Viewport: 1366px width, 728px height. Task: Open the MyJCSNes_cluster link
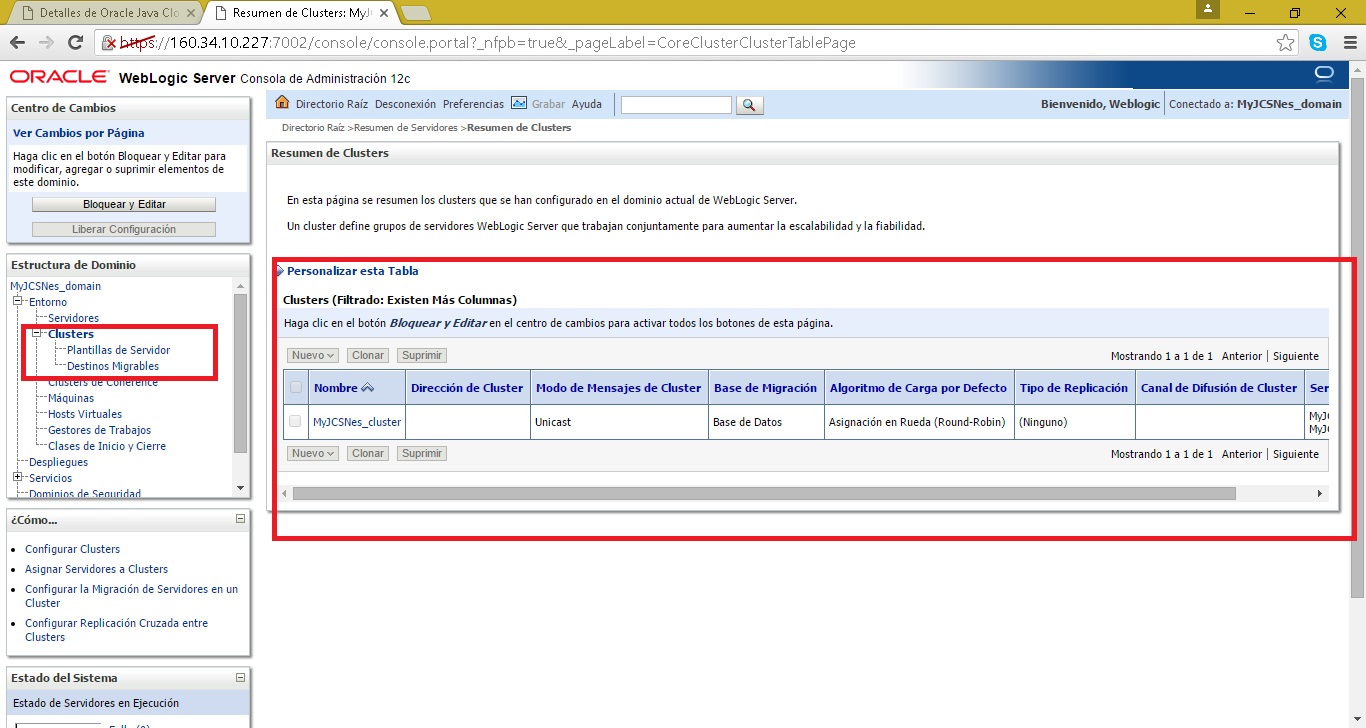[357, 422]
